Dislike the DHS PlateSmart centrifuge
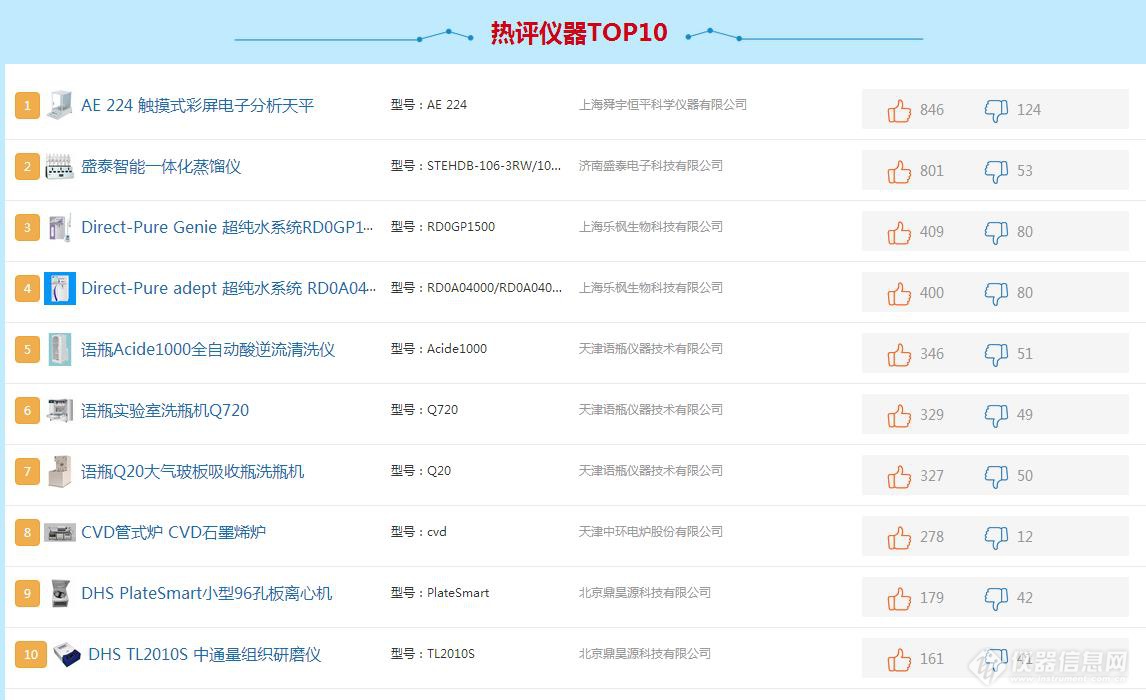 pos(996,598)
